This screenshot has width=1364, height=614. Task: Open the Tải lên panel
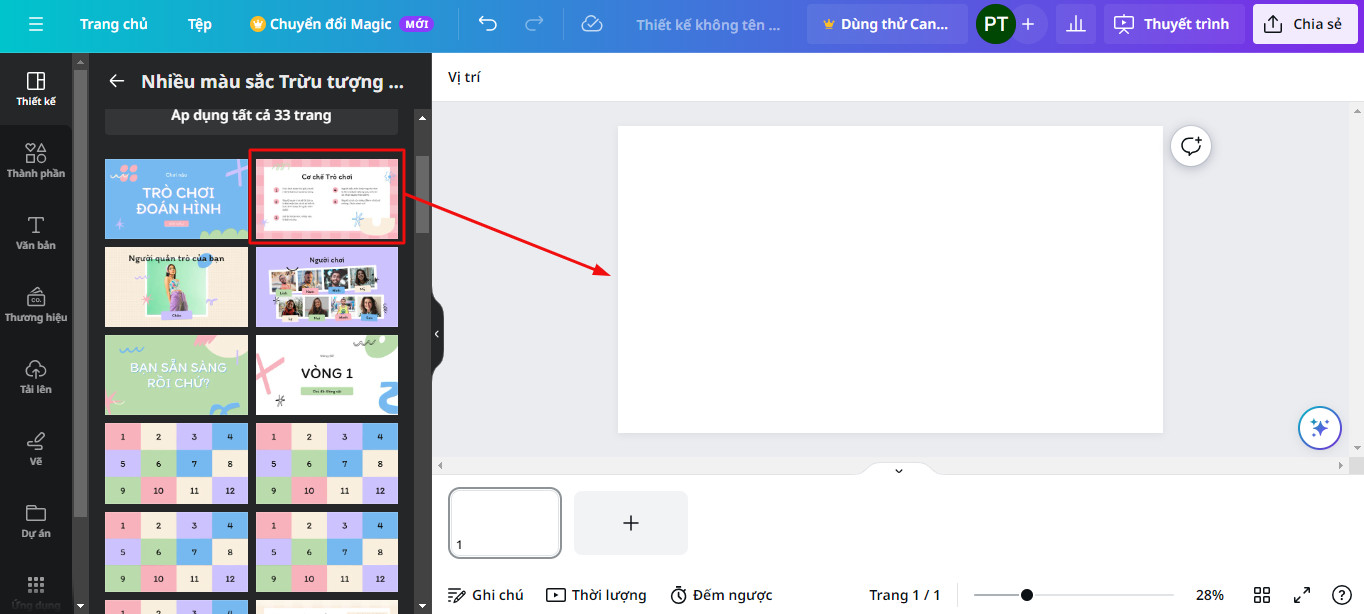point(36,378)
